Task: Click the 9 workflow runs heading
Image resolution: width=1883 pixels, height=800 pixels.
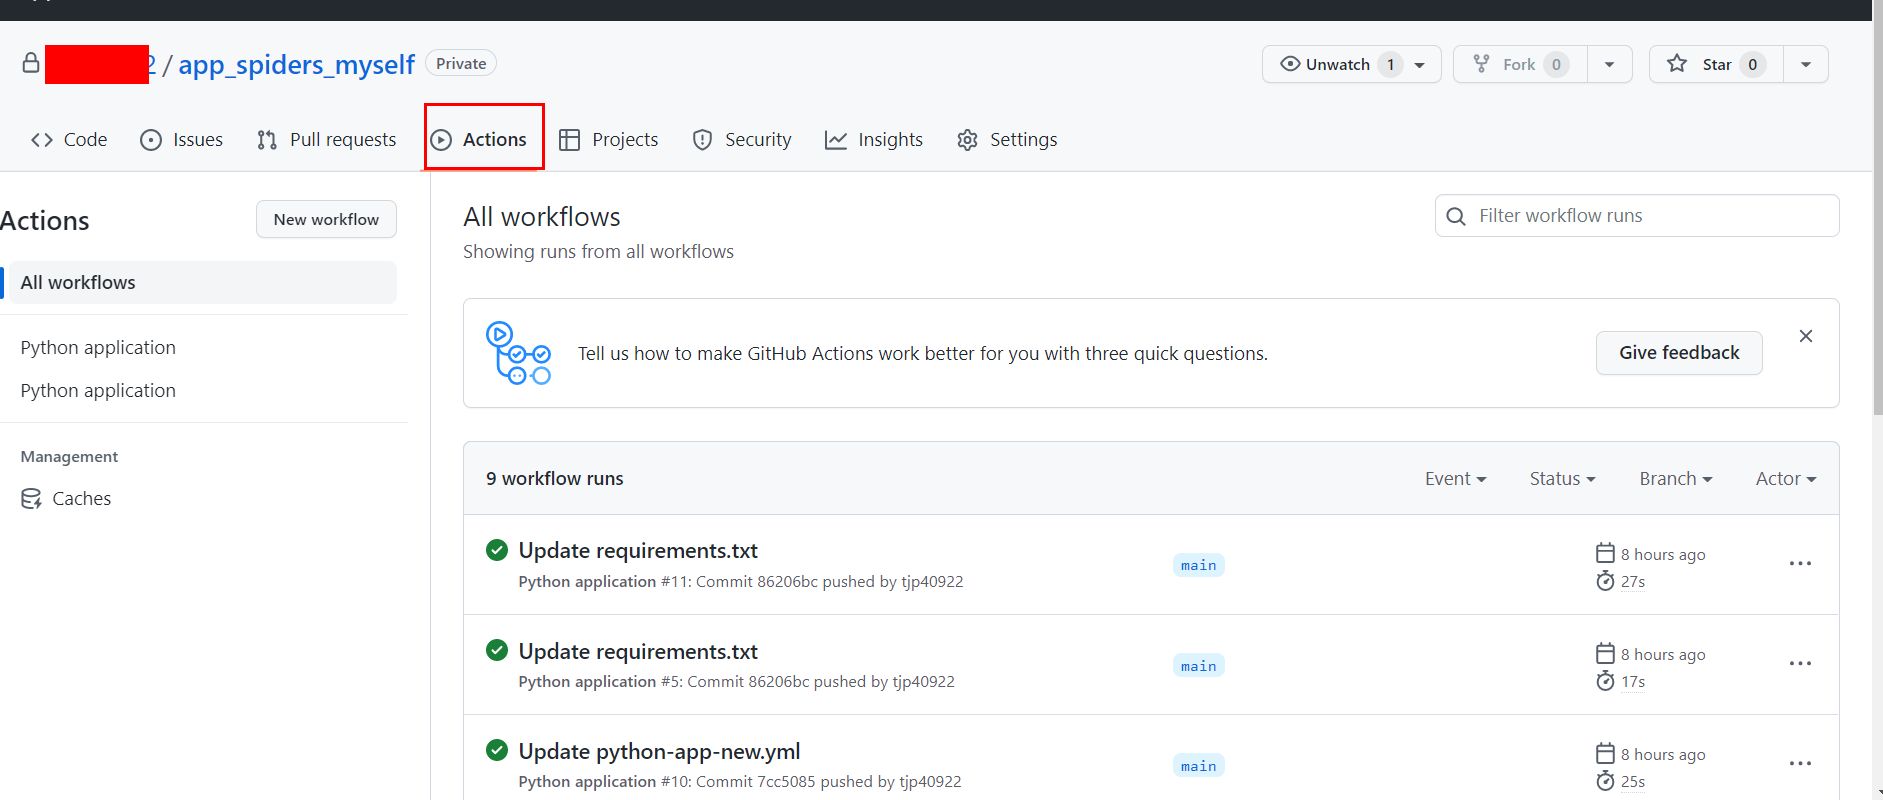Action: pos(554,479)
